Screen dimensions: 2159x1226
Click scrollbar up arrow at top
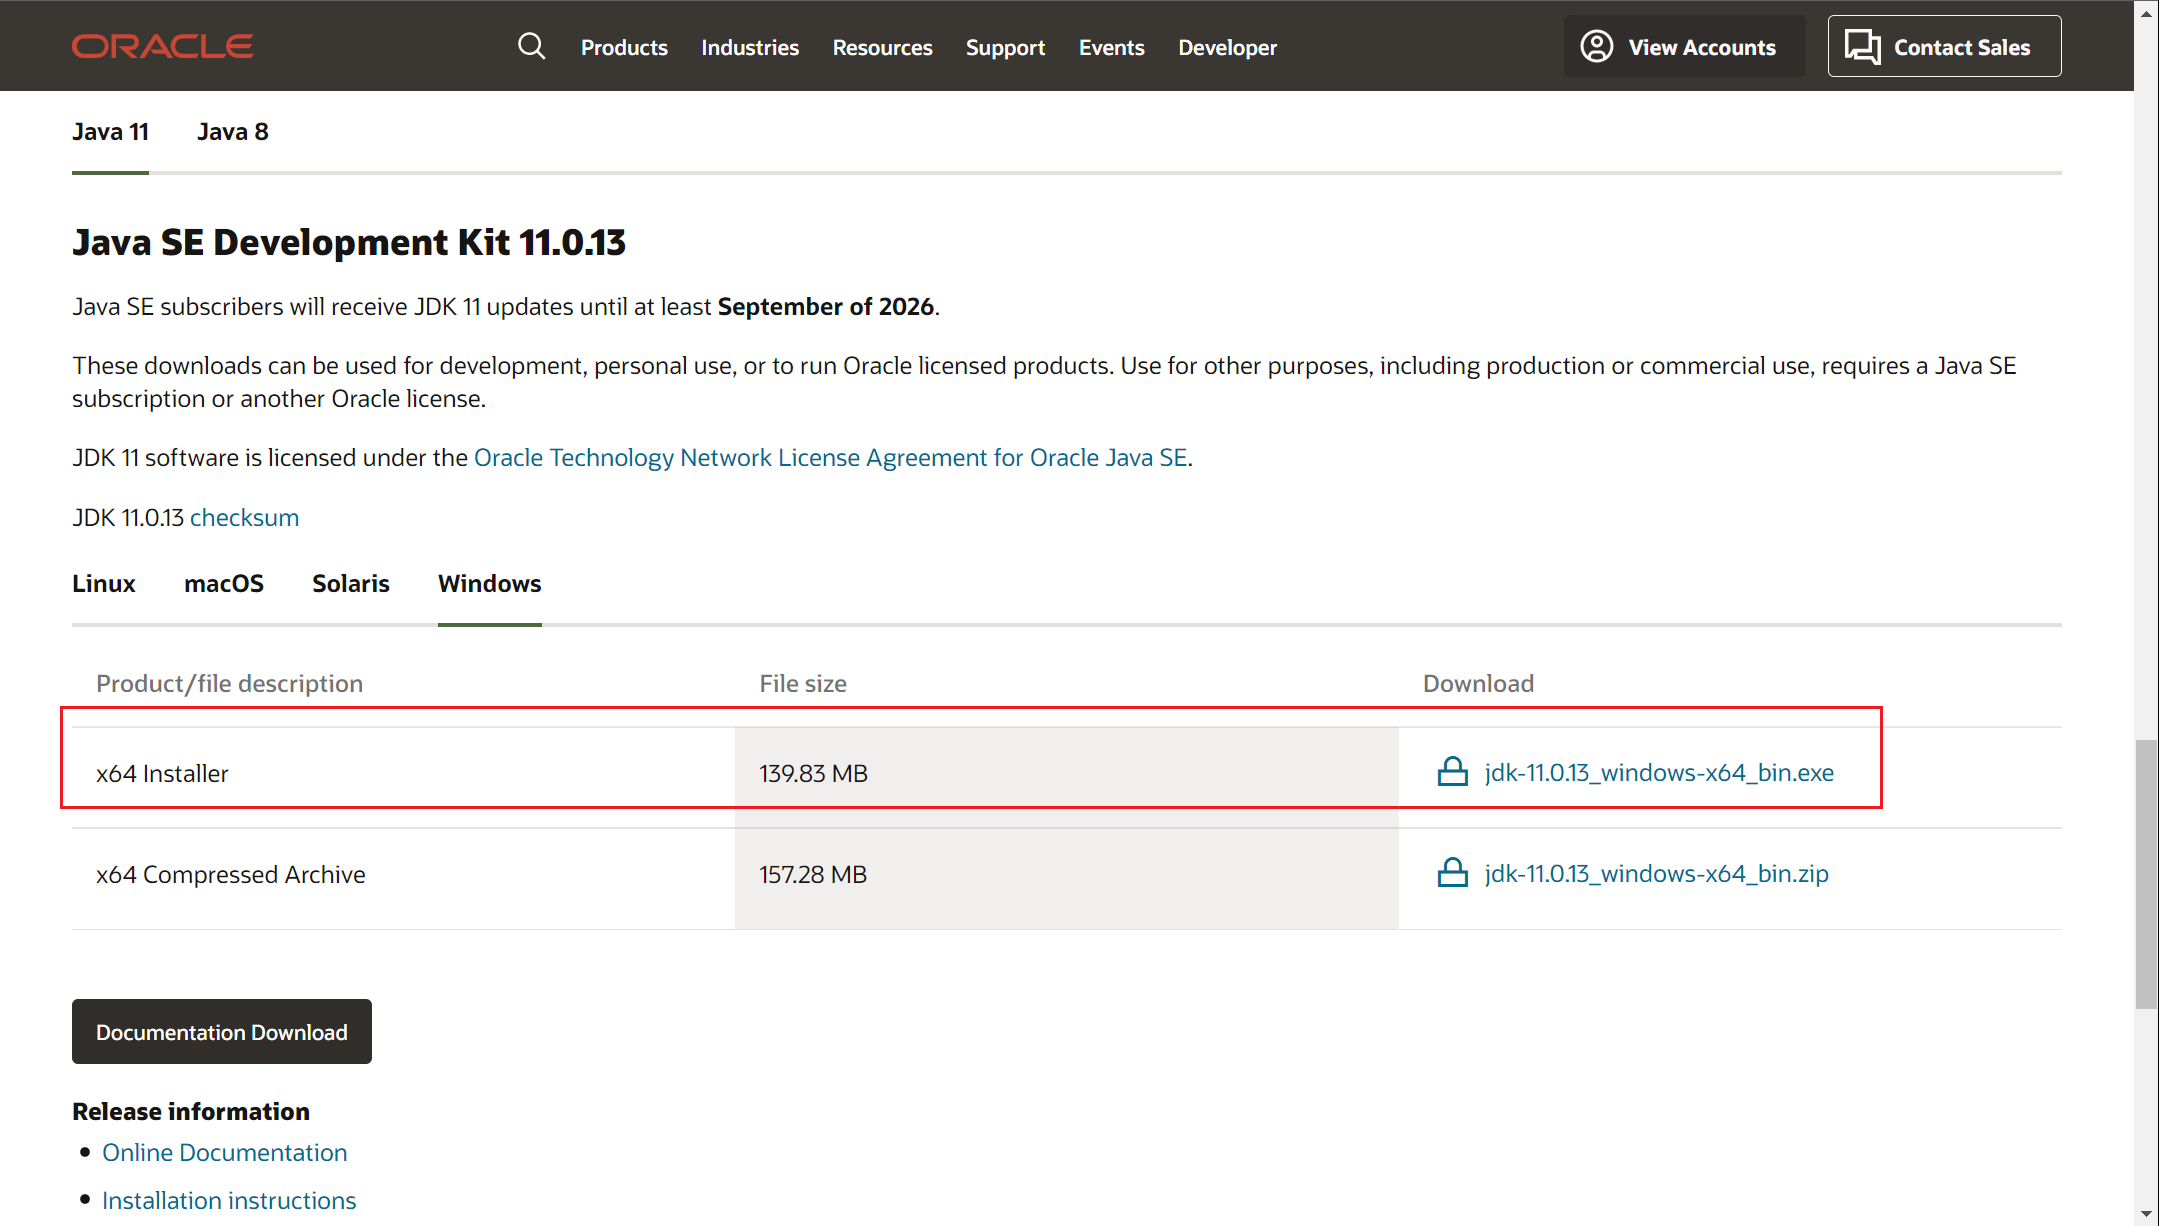point(2146,12)
